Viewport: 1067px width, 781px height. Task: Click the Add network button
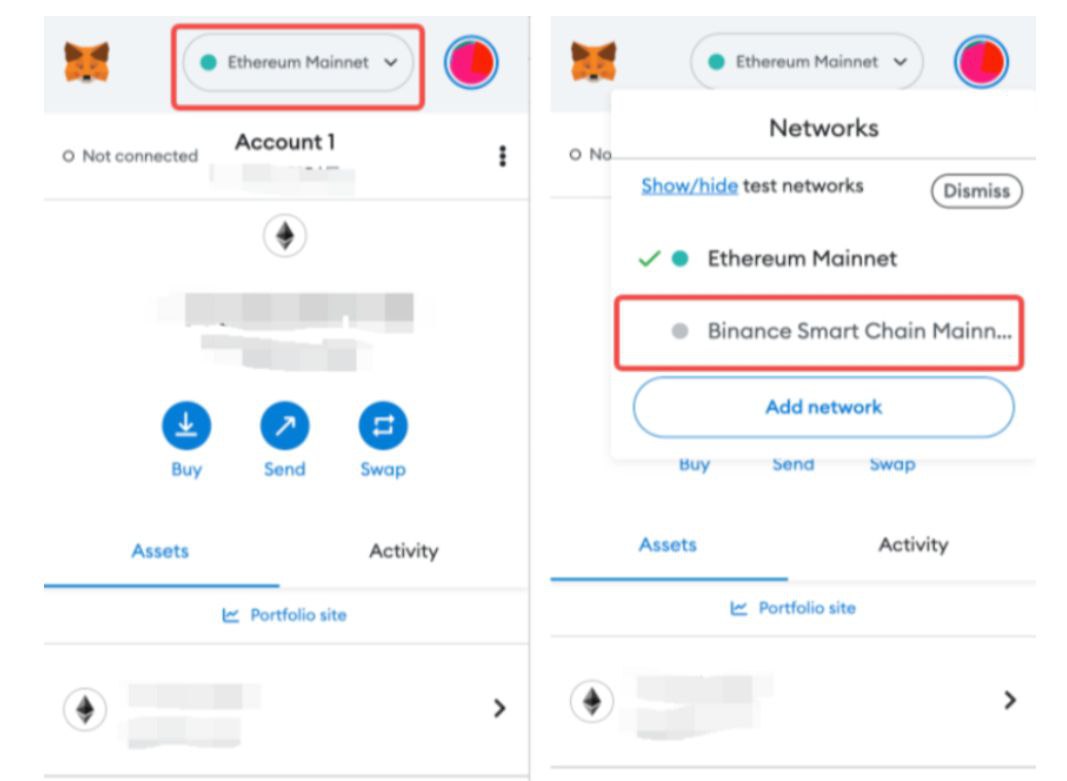pyautogui.click(x=823, y=407)
